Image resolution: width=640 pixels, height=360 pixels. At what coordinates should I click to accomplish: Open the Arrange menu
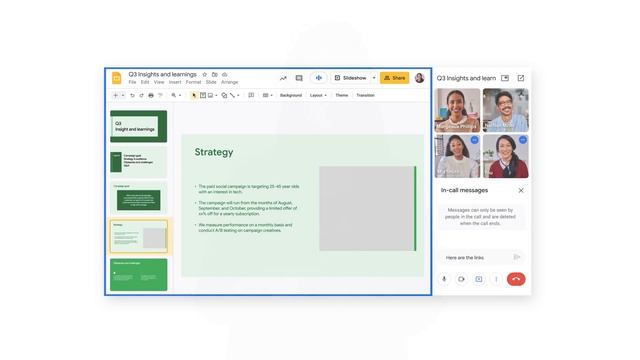point(229,82)
